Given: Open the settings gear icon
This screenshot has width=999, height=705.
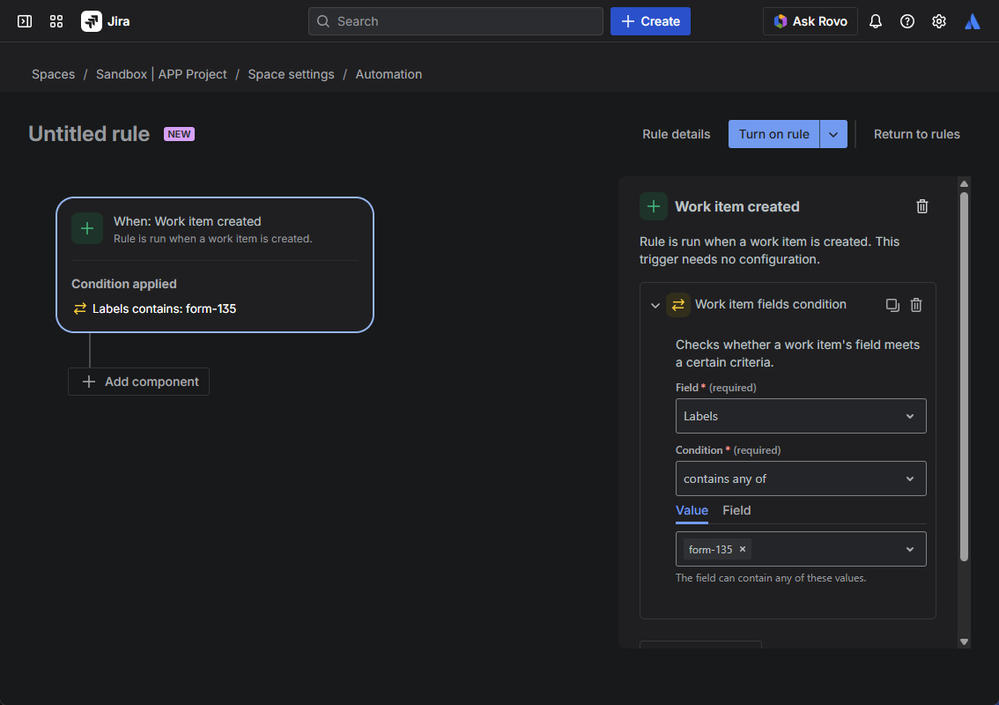Looking at the screenshot, I should [938, 22].
